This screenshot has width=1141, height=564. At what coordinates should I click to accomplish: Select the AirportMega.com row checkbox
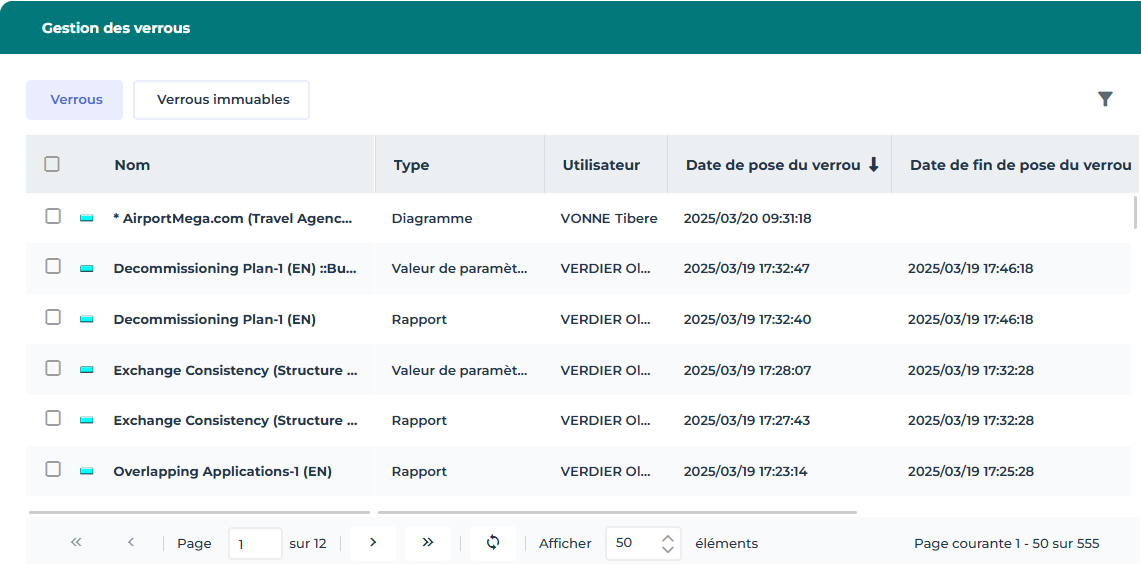pyautogui.click(x=53, y=216)
